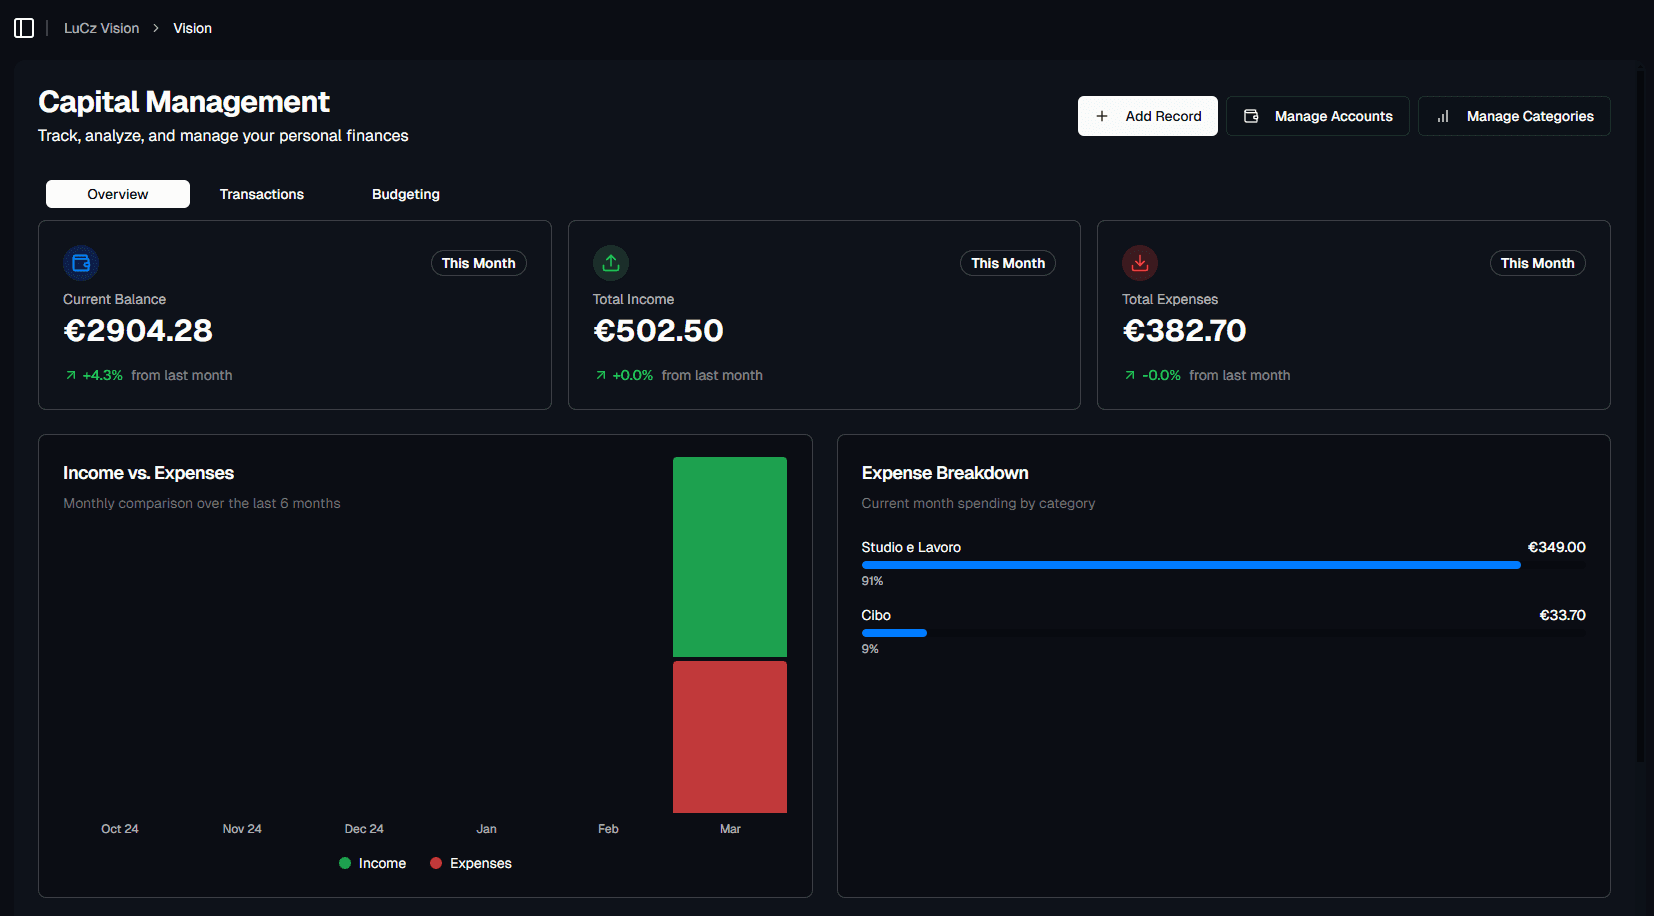Click the Feb axis label
This screenshot has width=1654, height=916.
click(608, 829)
